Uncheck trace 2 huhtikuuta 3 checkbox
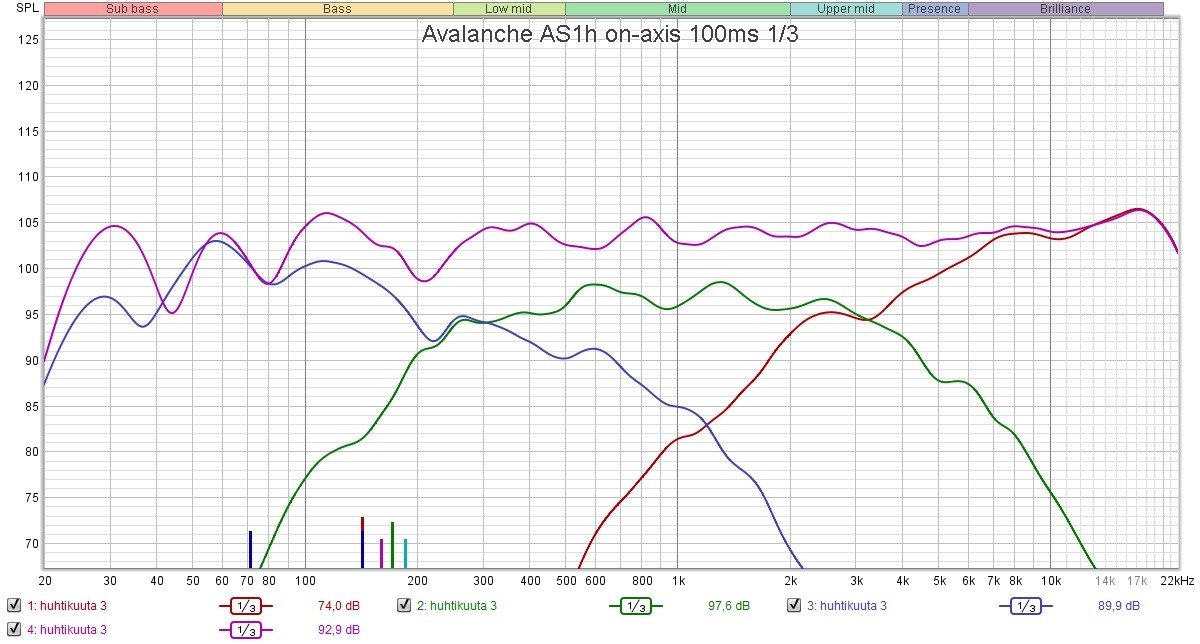Screen dimensions: 1200x644 pos(403,605)
